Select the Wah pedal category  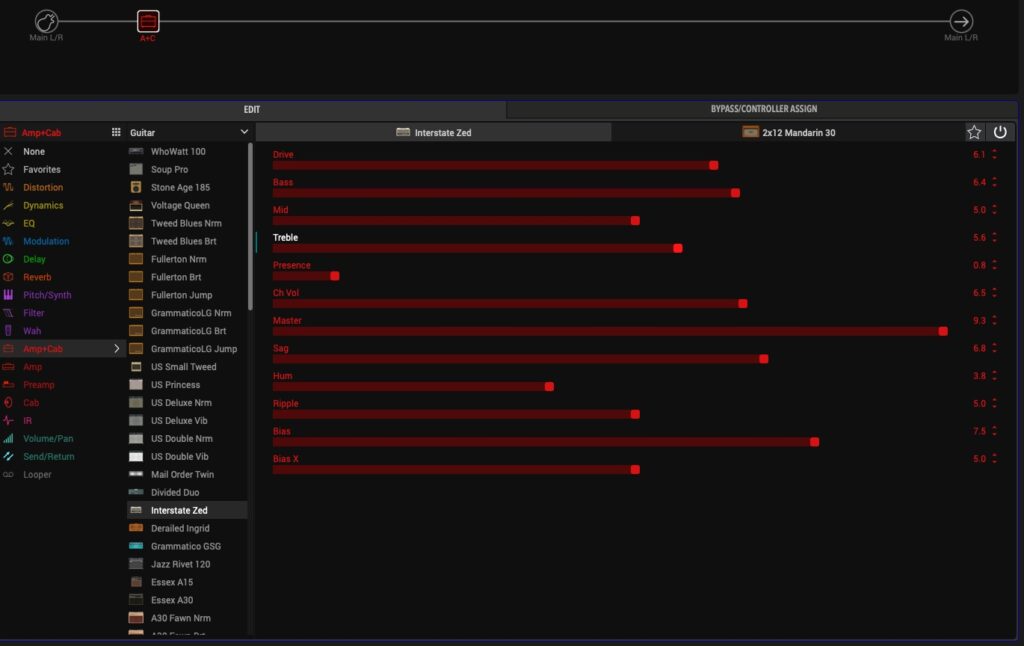click(32, 331)
